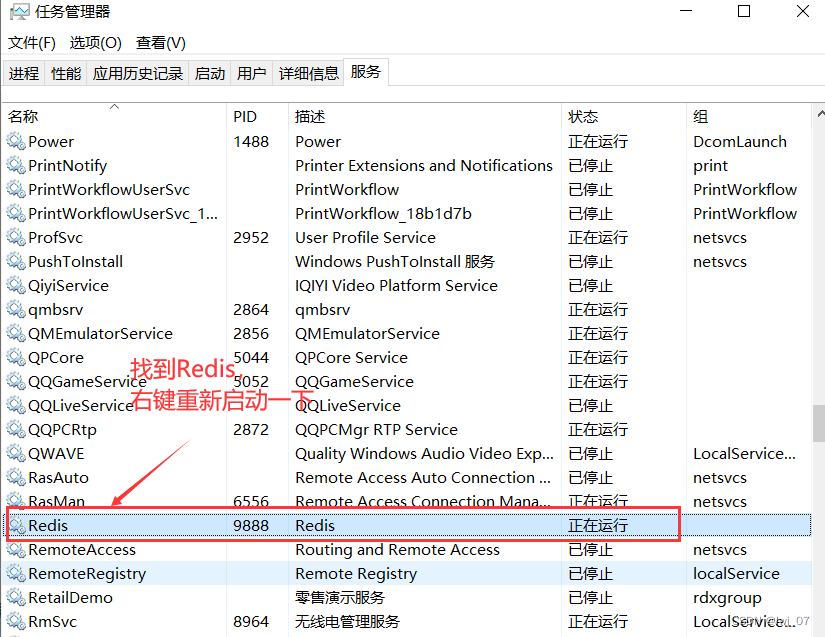The image size is (825, 637).
Task: Open the 选项(O) menu
Action: pos(96,43)
